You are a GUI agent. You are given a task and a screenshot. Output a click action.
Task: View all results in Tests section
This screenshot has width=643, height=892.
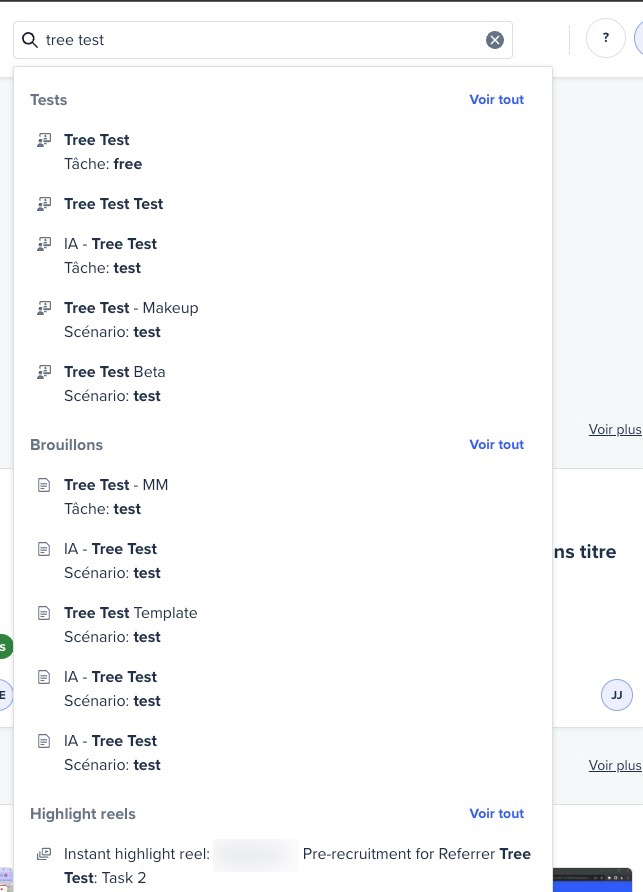click(496, 100)
